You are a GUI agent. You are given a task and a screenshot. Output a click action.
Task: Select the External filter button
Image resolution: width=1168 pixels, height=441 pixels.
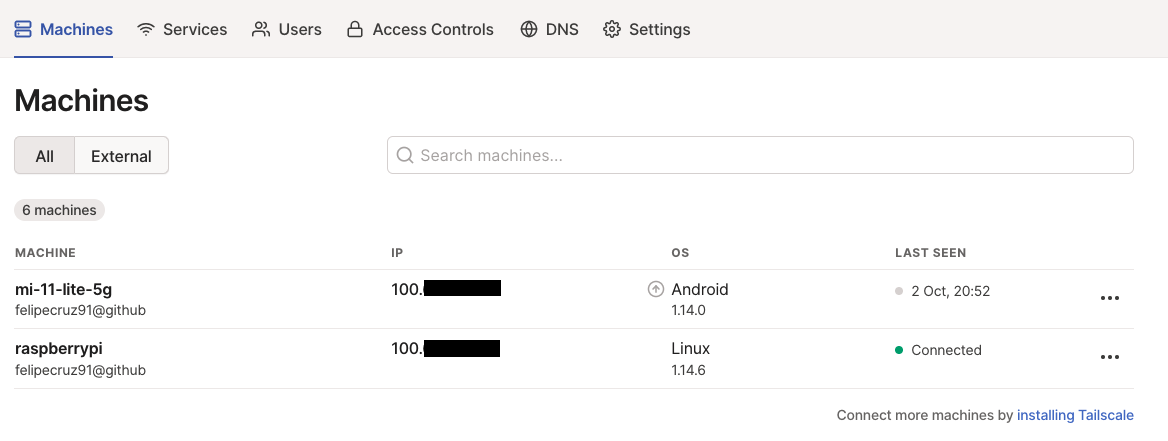point(121,156)
